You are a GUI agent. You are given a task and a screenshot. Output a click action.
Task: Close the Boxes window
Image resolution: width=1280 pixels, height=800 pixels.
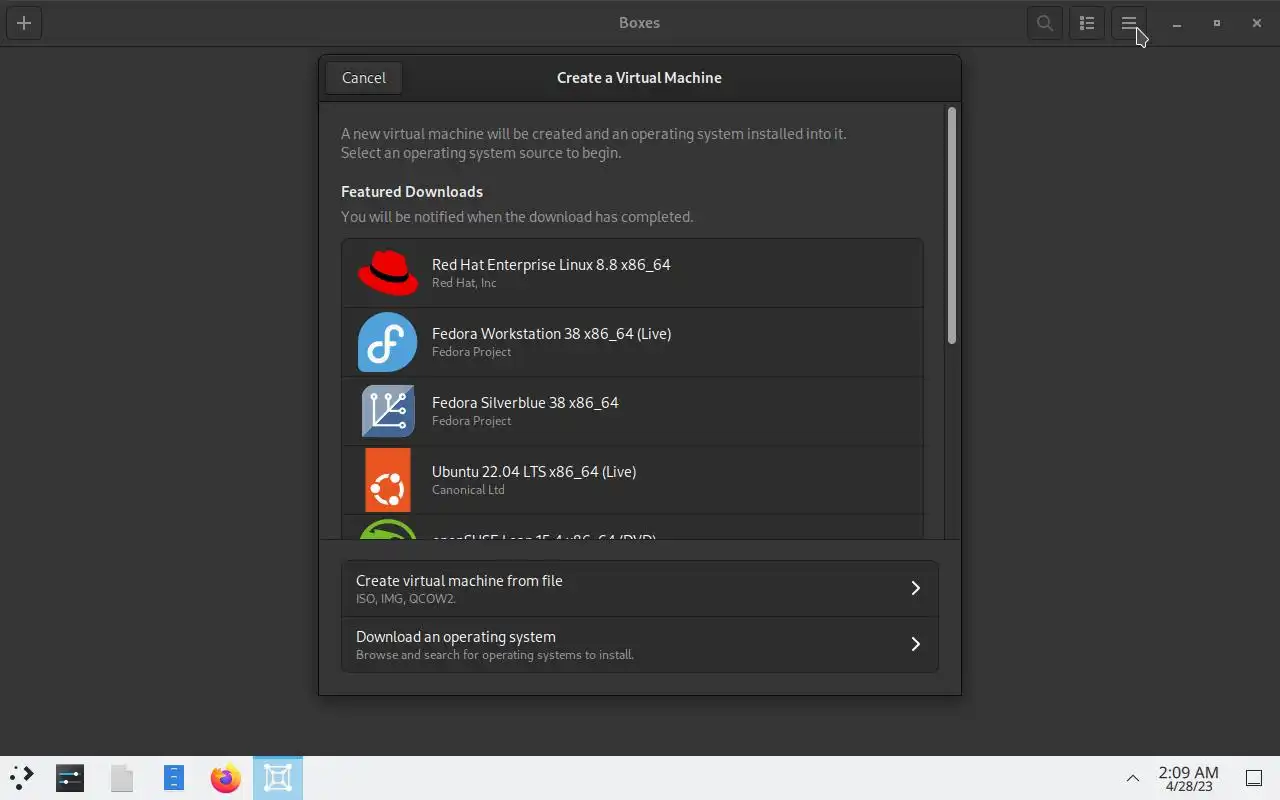(x=1257, y=23)
